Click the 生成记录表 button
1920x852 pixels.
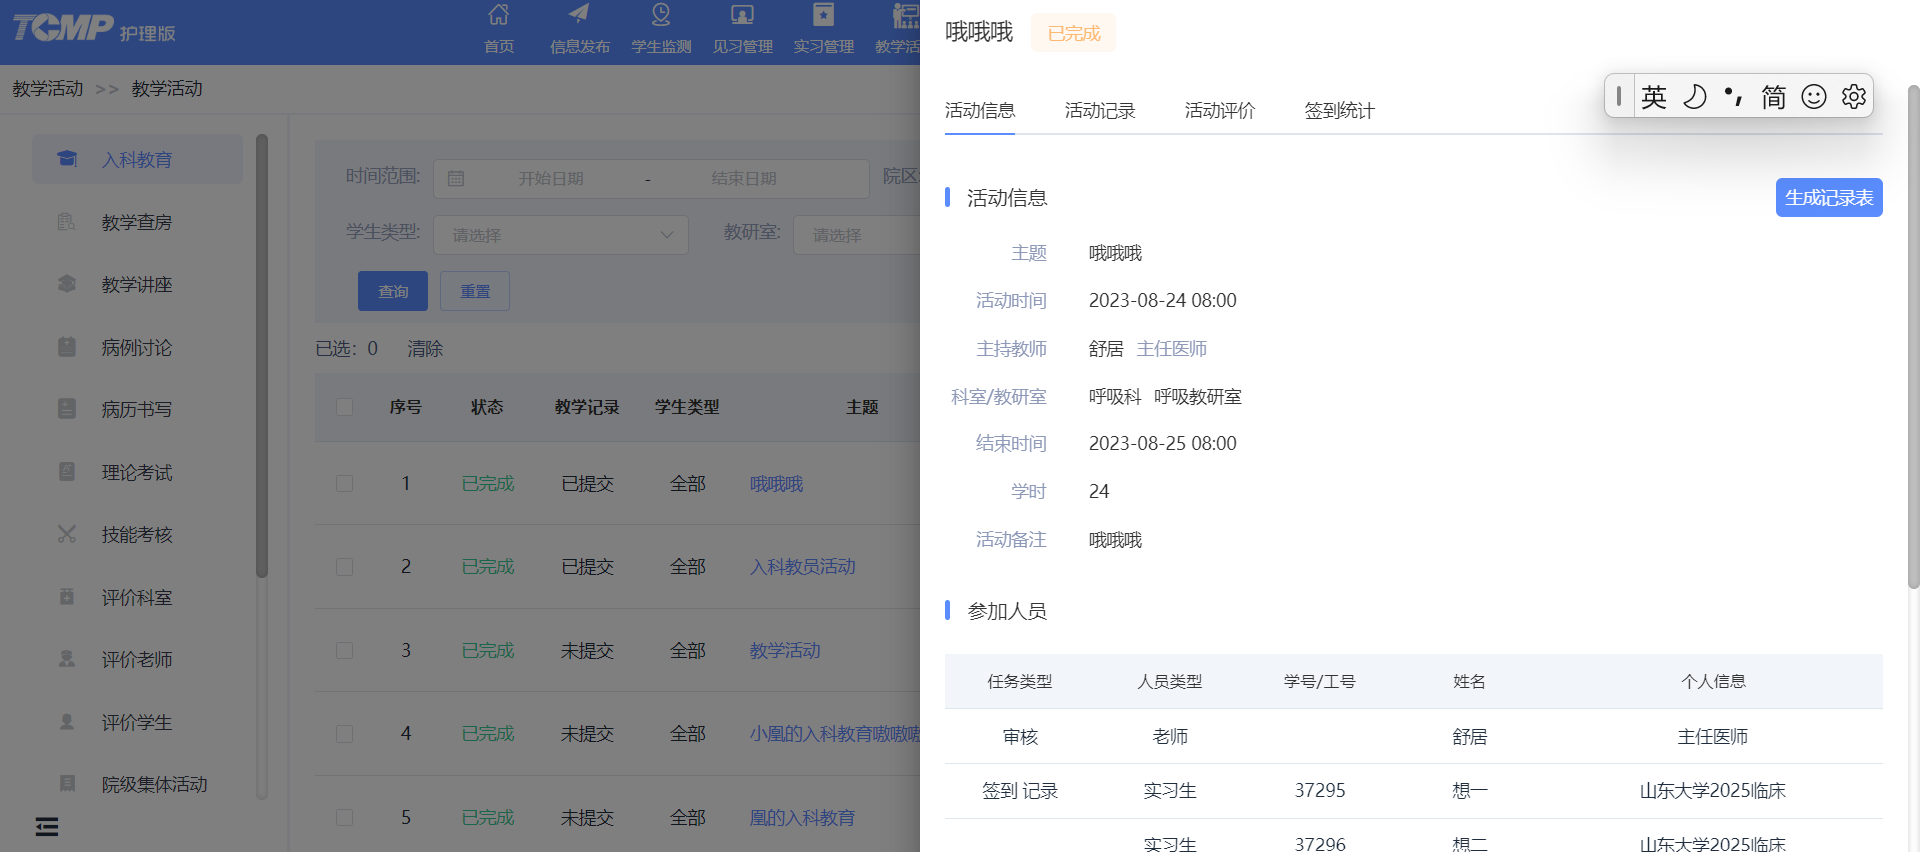(1829, 197)
